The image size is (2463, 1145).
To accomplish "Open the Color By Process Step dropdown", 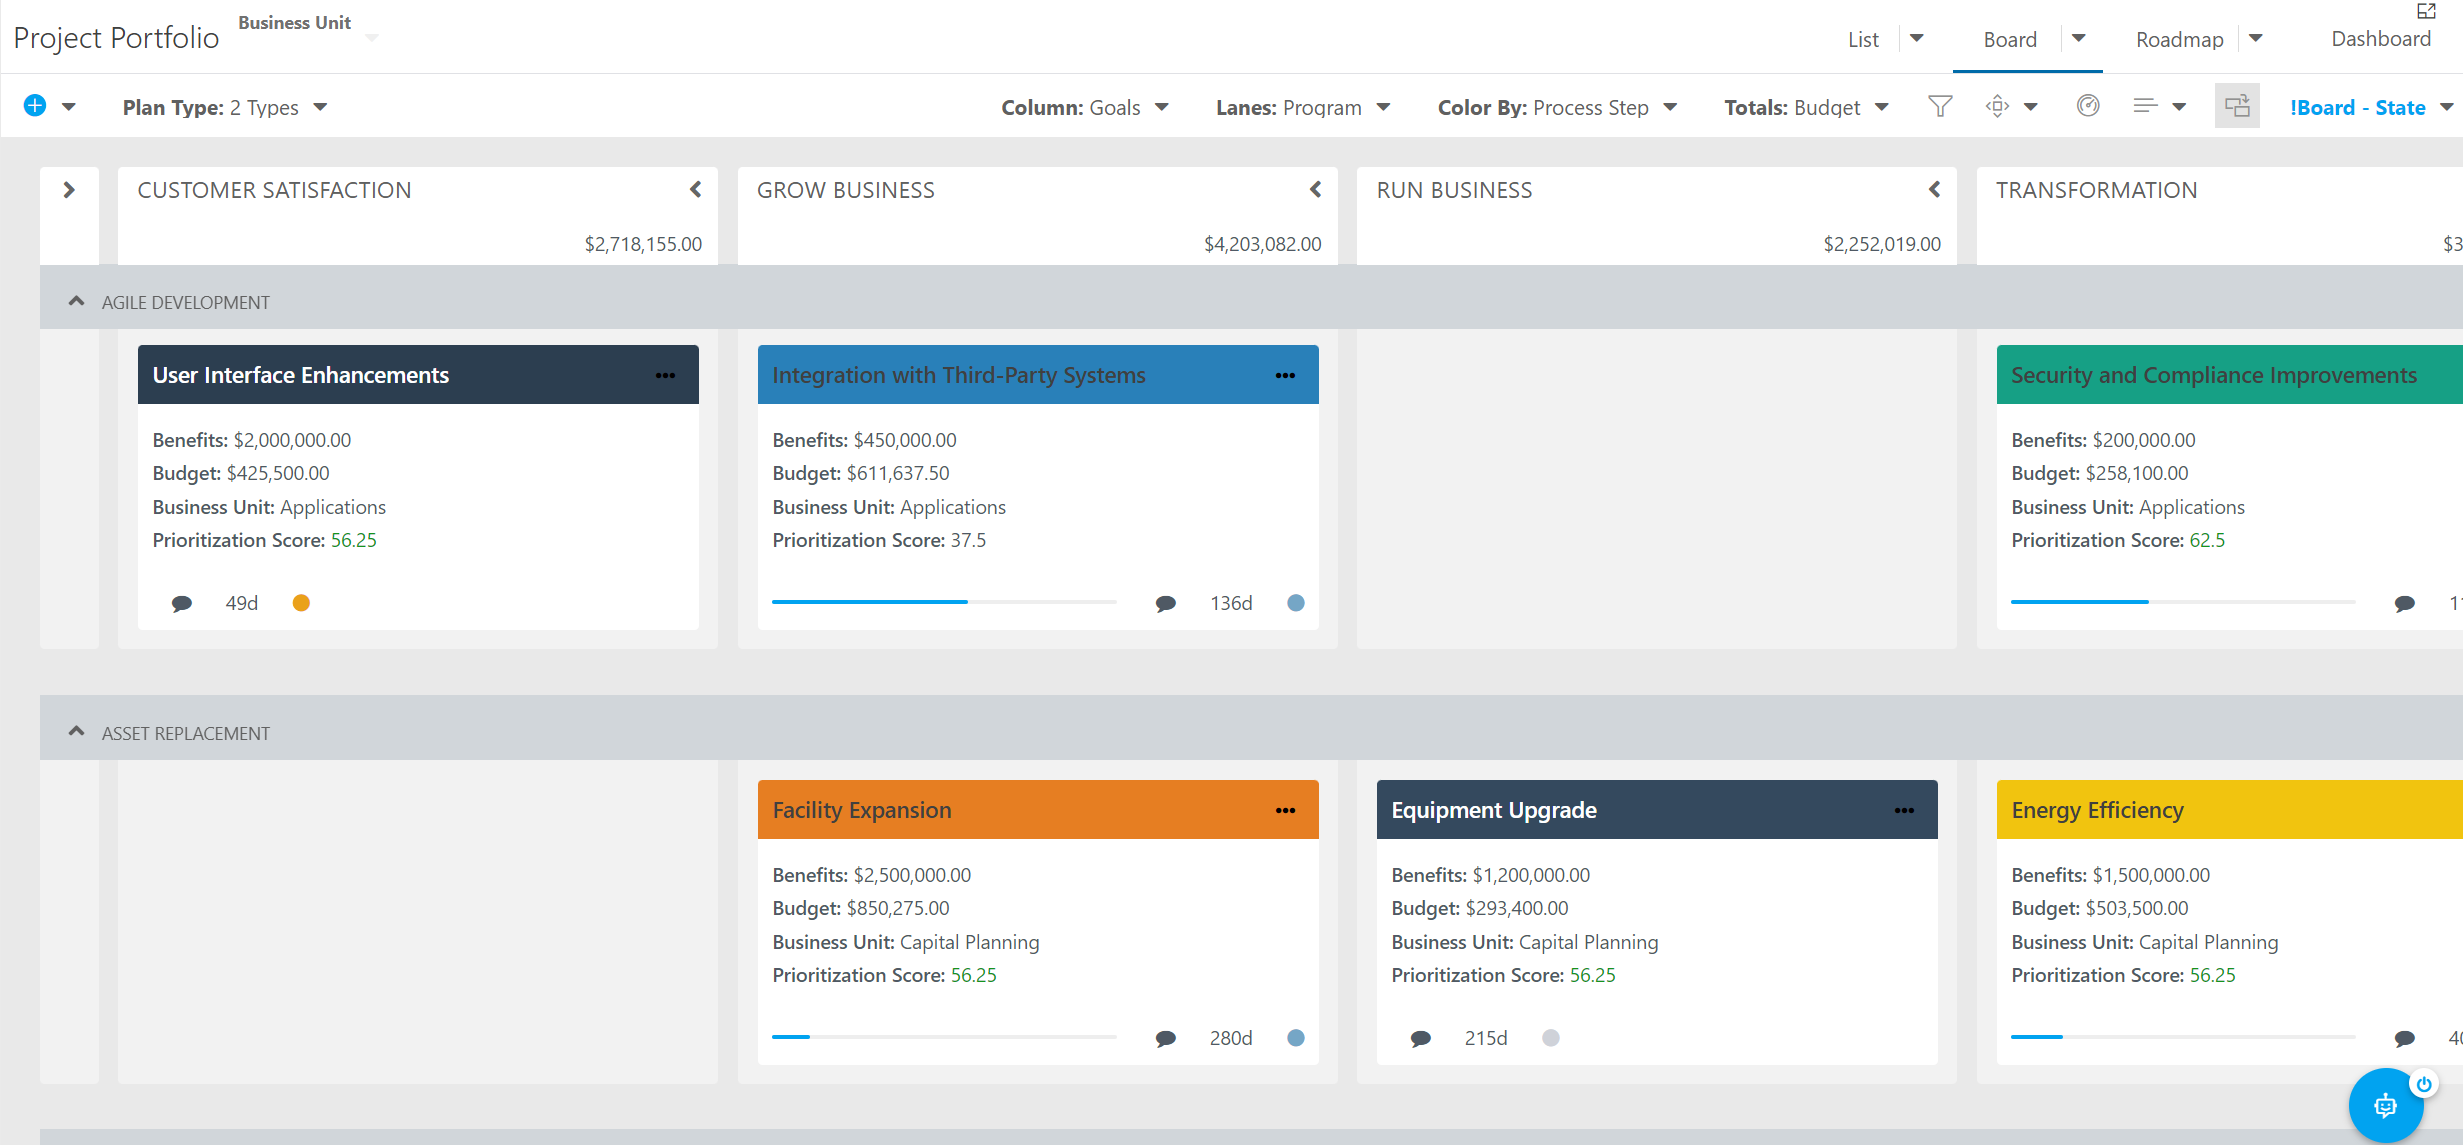I will coord(1557,107).
